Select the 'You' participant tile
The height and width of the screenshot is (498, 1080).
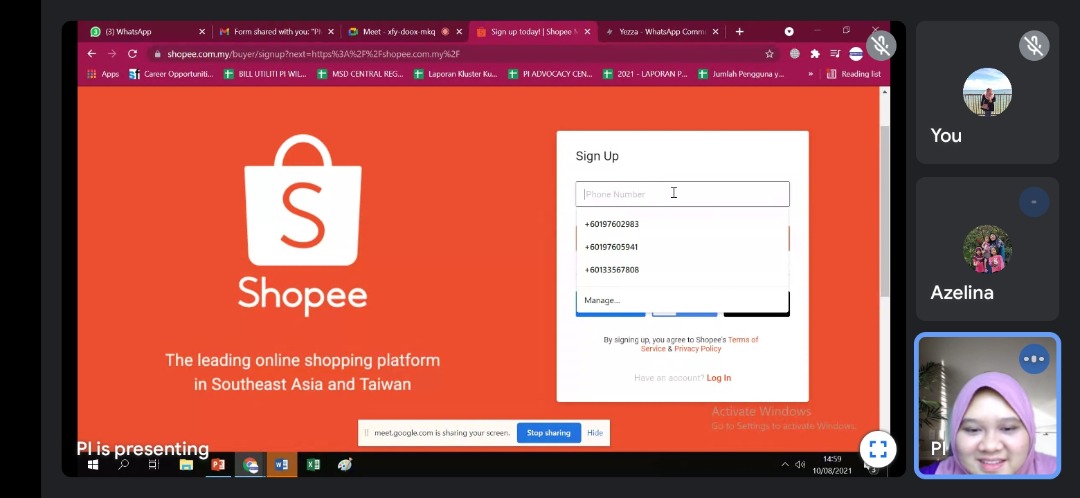point(987,92)
